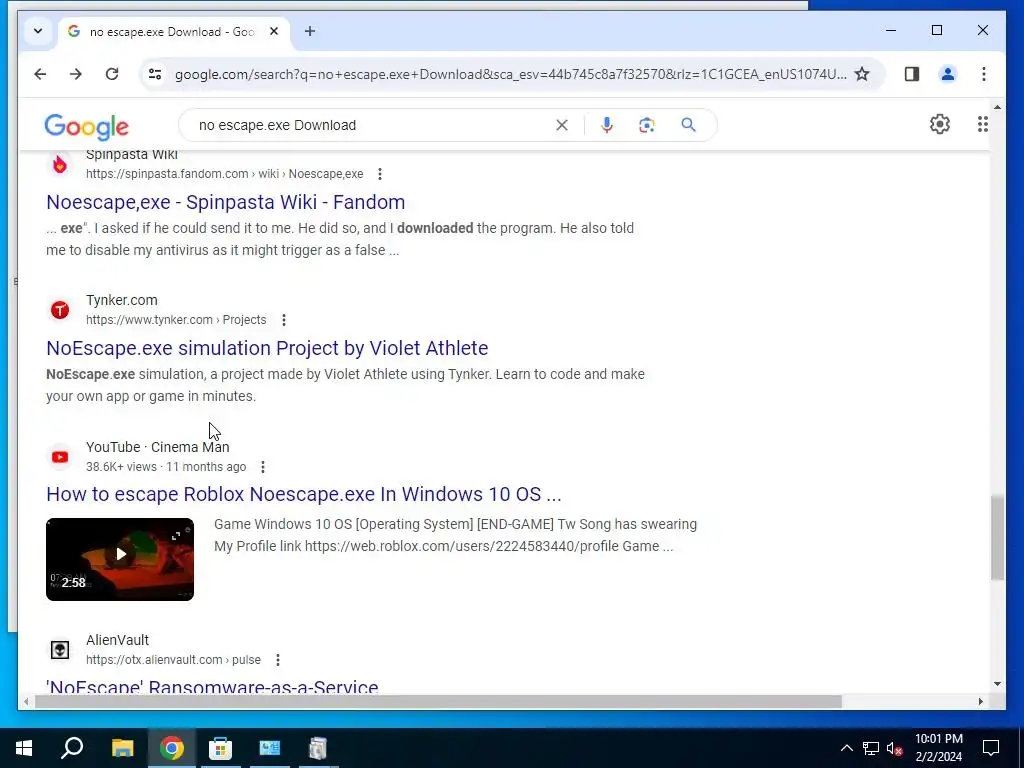This screenshot has height=768, width=1024.
Task: Open 'Noescape,exe - Spinpasta Wiki - Fandom' result
Action: [x=225, y=202]
